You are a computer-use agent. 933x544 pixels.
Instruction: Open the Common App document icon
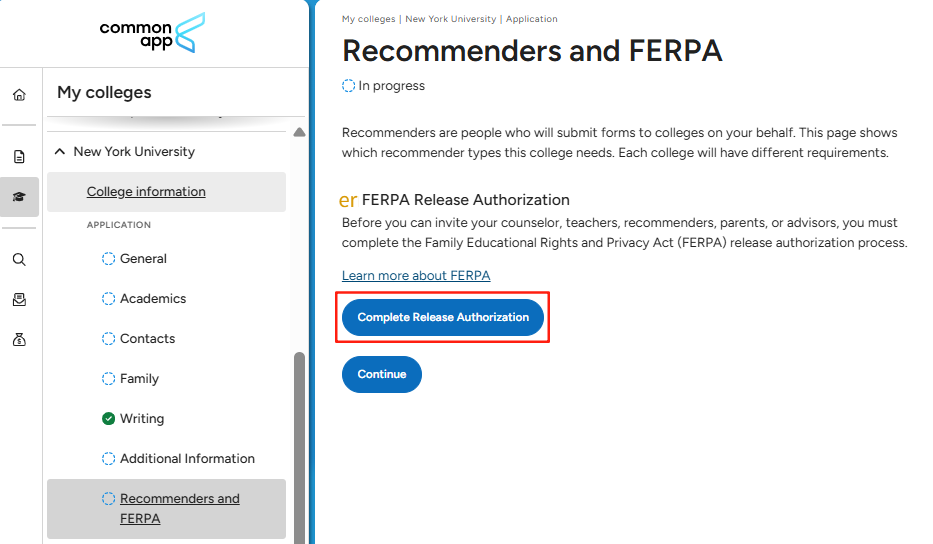pyautogui.click(x=19, y=156)
